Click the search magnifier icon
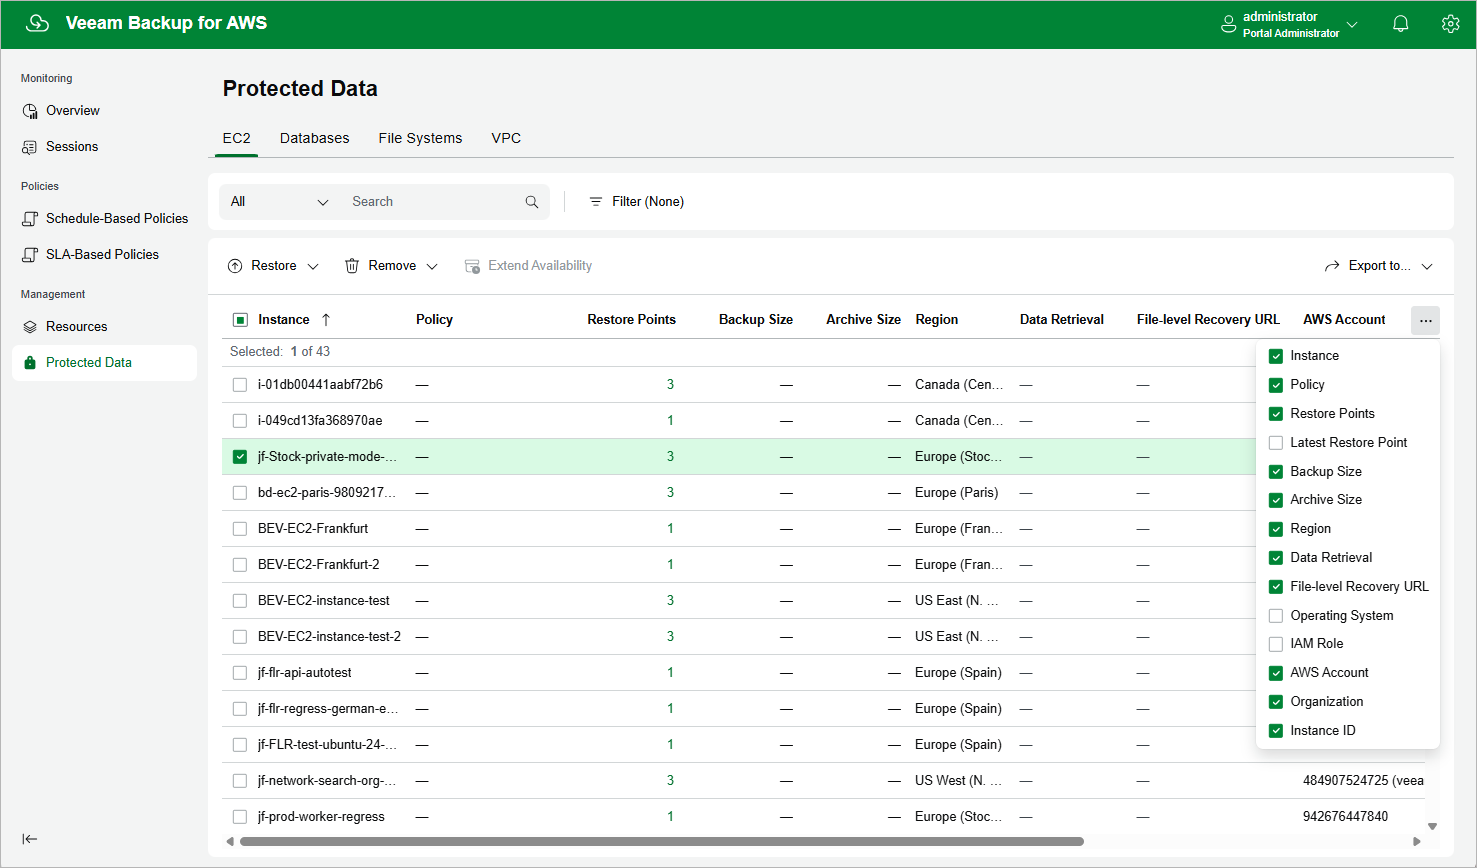1477x868 pixels. click(x=532, y=202)
